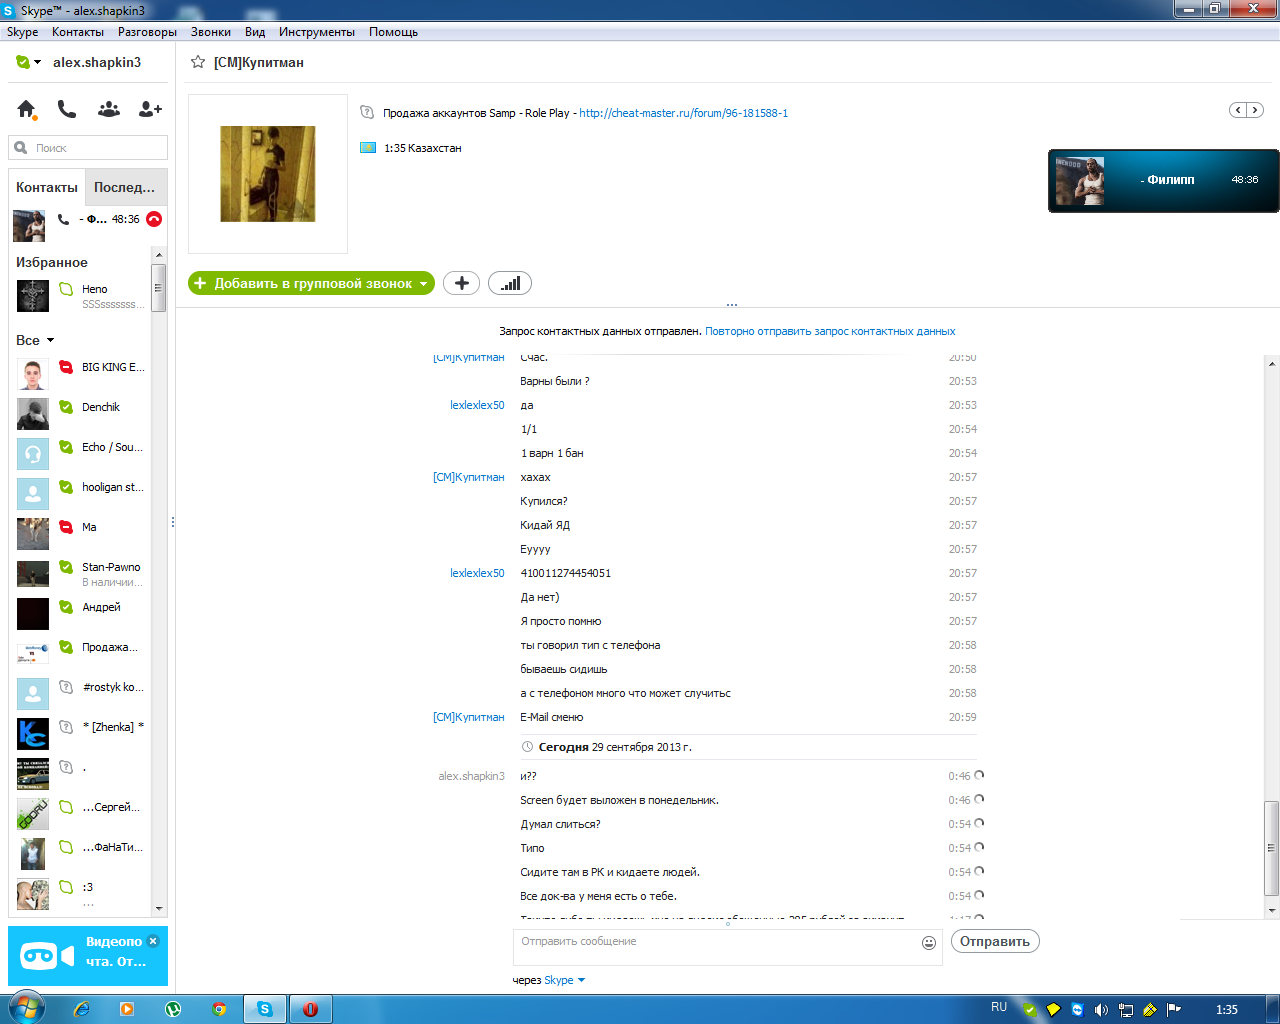Select contact #rostyk ko...

[81, 694]
